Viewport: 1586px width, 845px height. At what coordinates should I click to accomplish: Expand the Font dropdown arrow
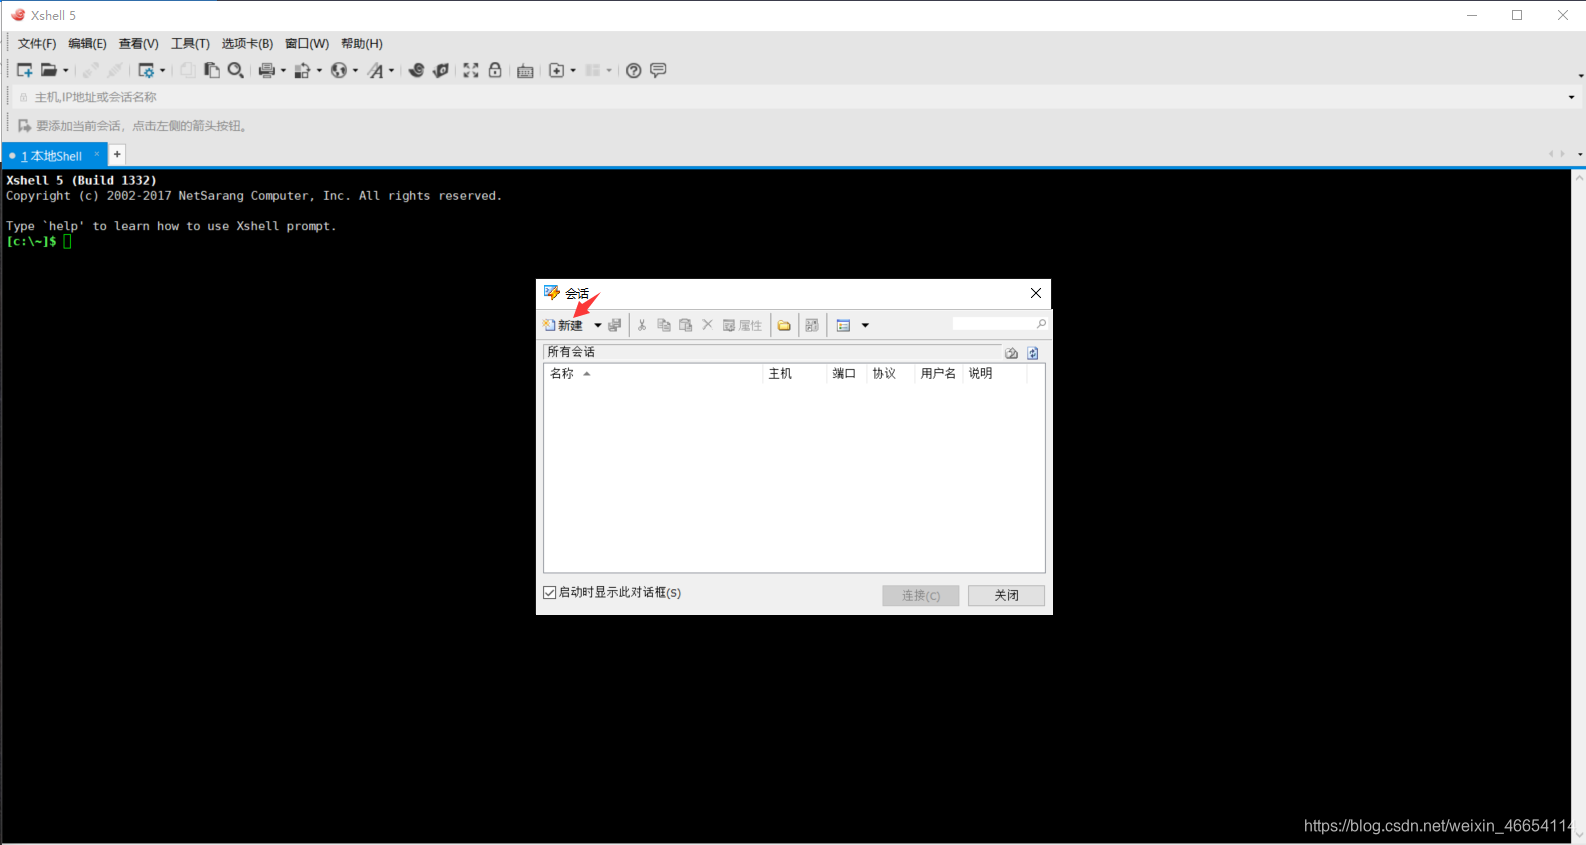click(391, 70)
